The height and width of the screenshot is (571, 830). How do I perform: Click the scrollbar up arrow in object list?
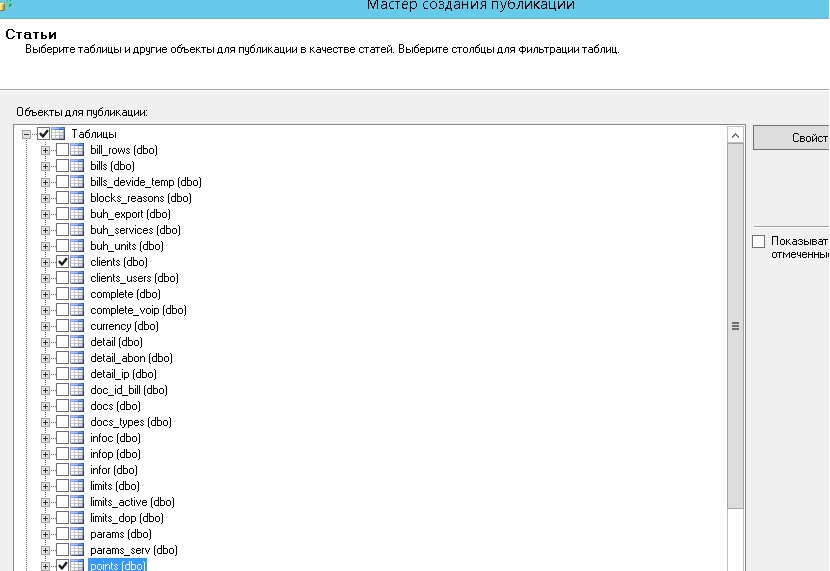735,135
